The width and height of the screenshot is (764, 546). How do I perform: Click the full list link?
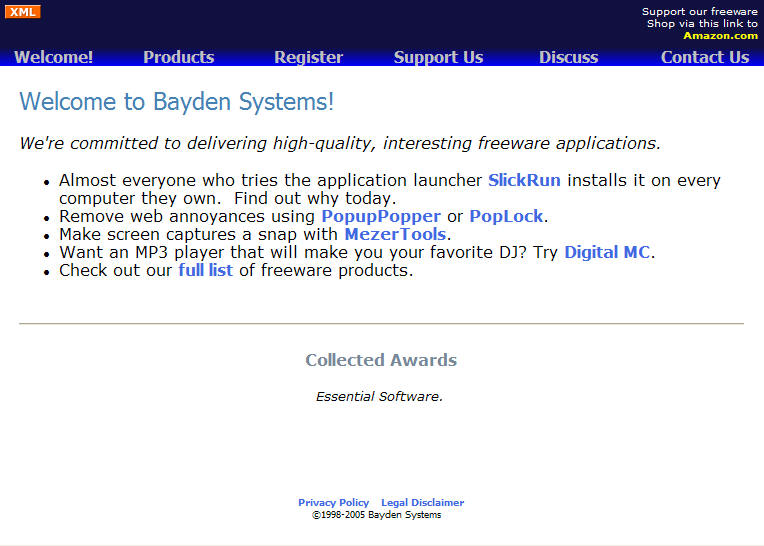point(206,270)
